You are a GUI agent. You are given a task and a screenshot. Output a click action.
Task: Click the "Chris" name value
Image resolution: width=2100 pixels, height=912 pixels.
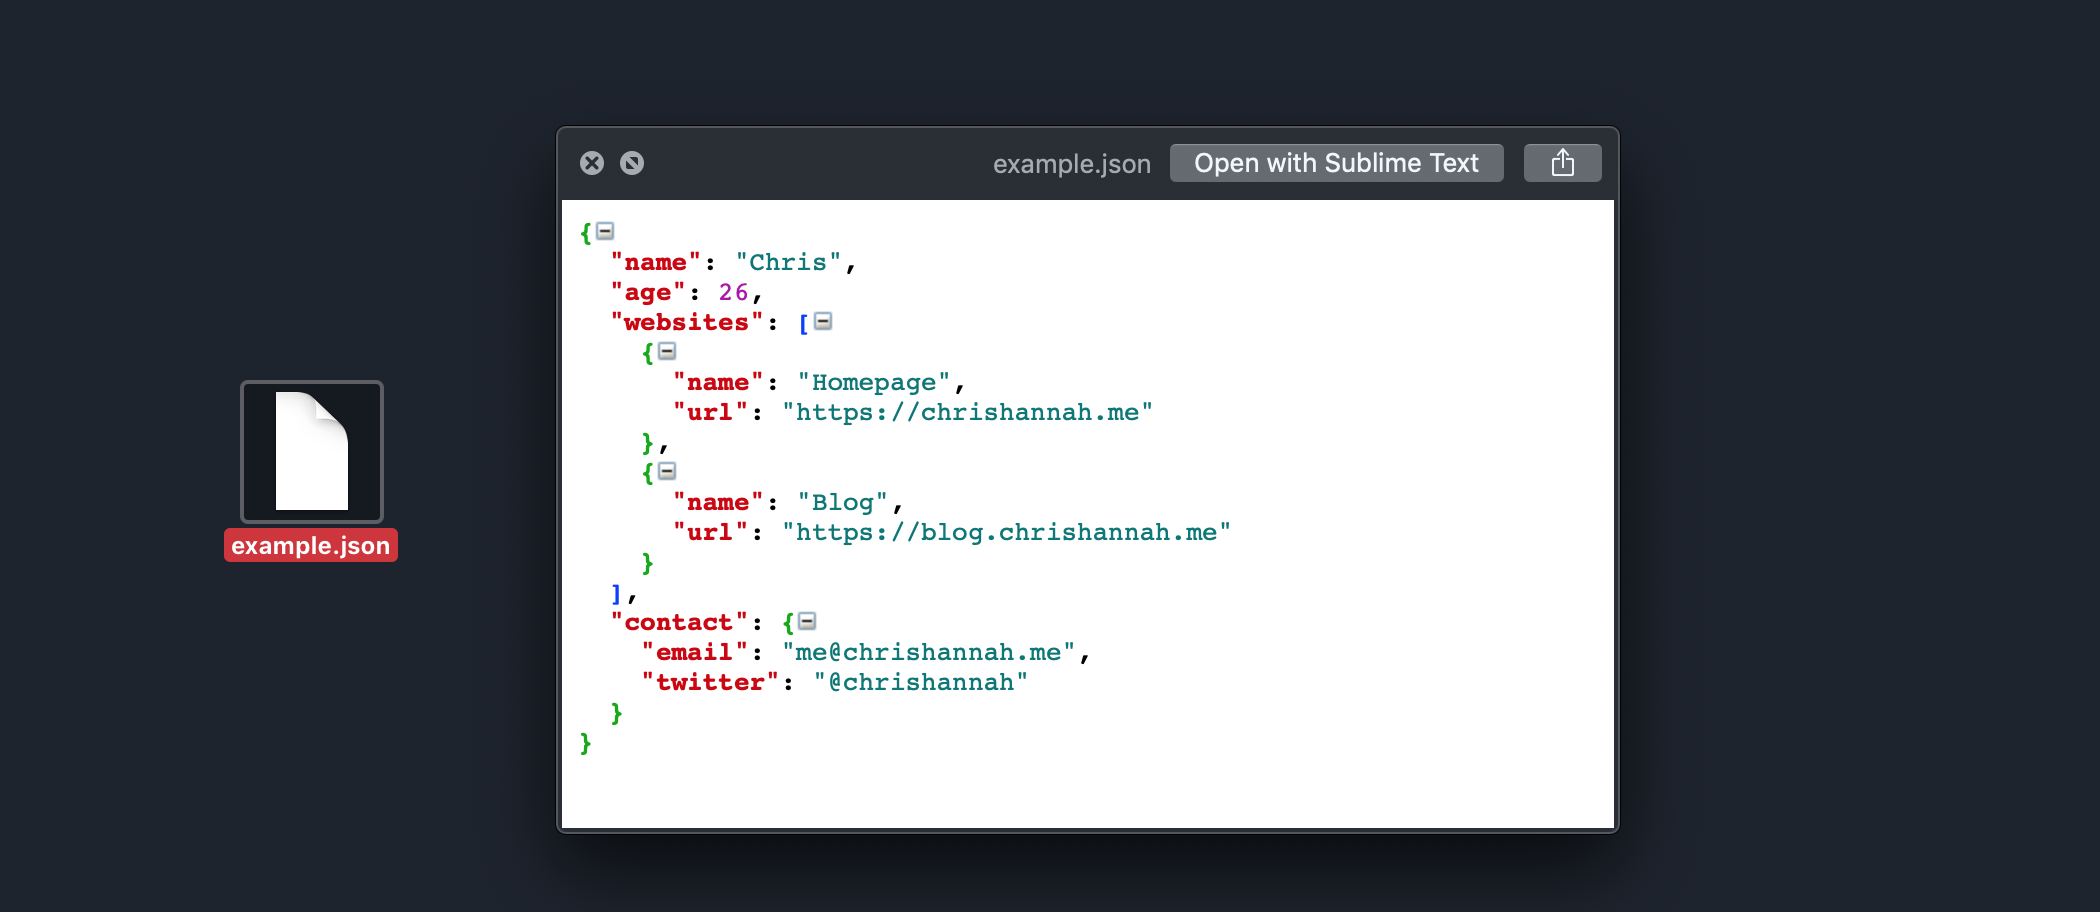point(788,262)
